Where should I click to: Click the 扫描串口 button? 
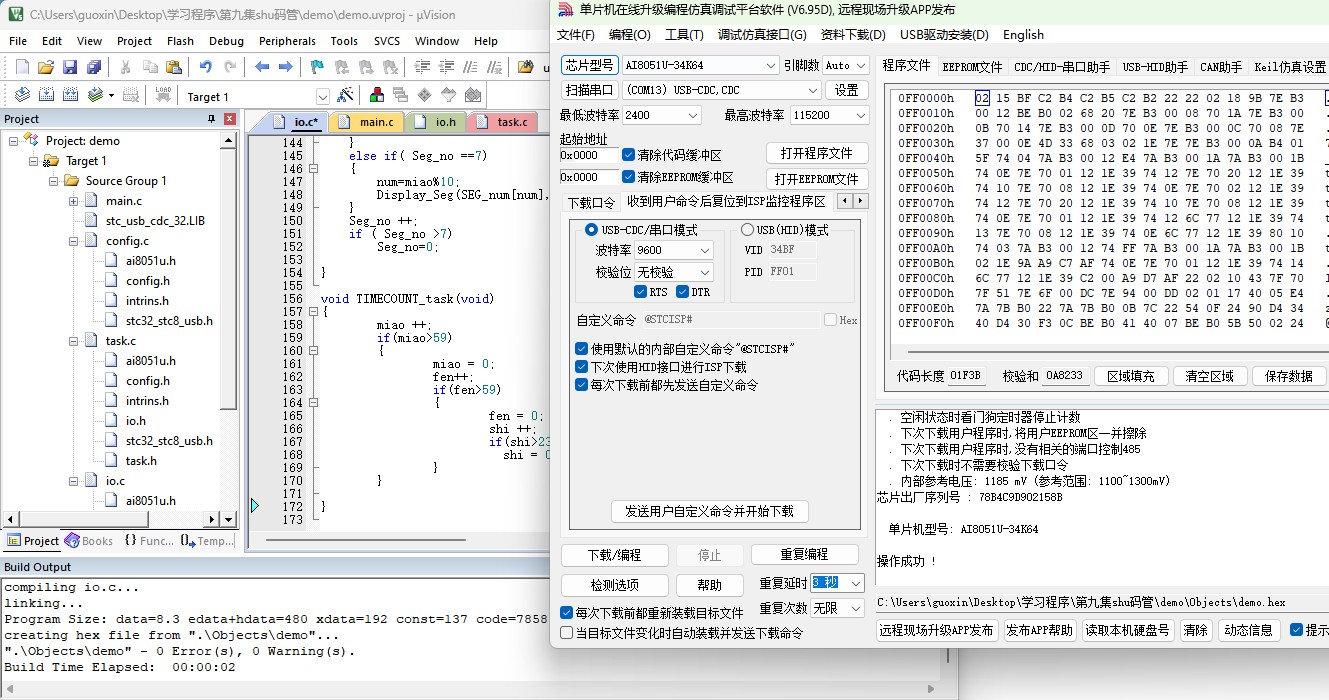pos(589,90)
